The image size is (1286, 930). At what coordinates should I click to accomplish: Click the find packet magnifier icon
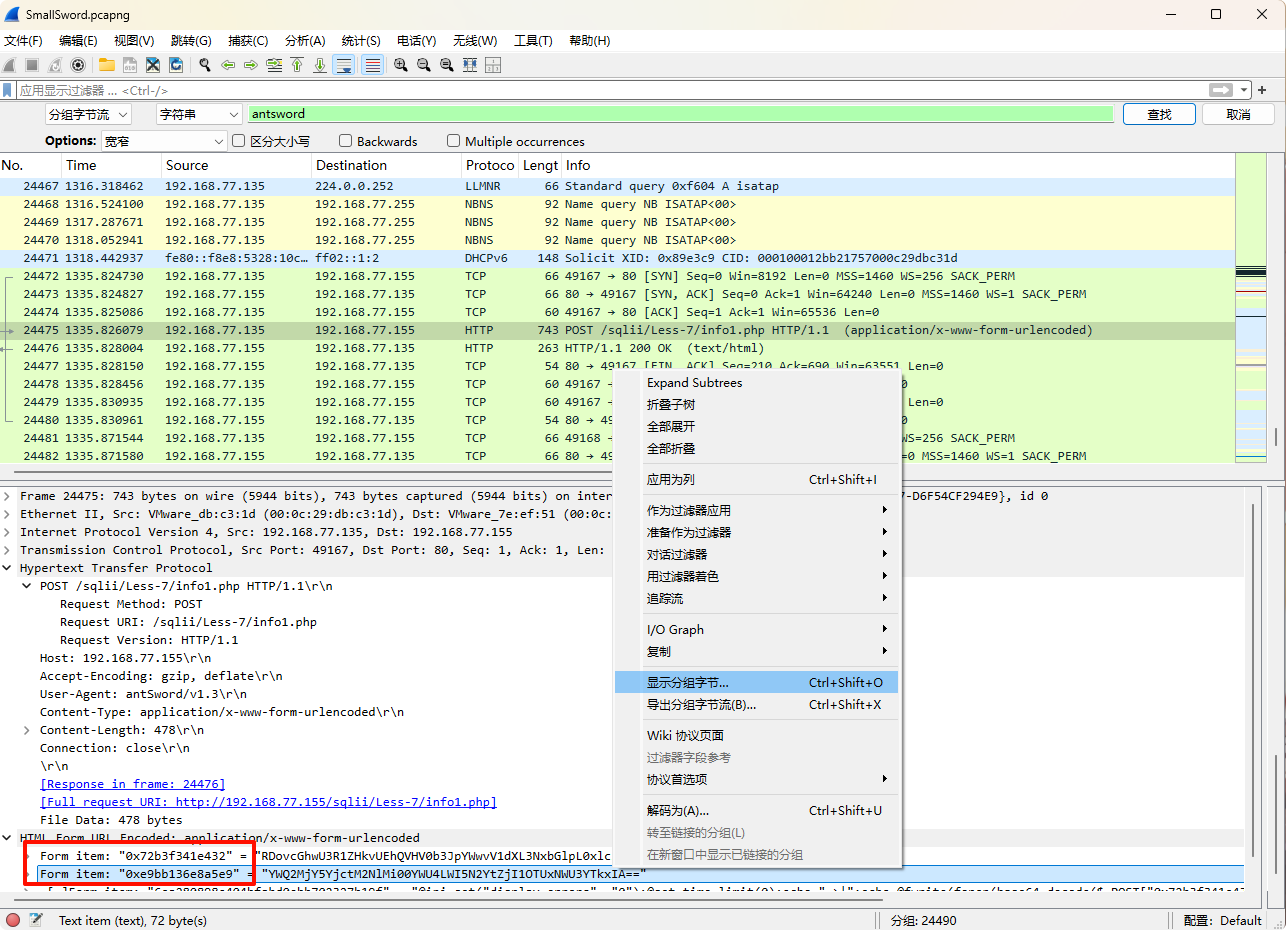(205, 65)
